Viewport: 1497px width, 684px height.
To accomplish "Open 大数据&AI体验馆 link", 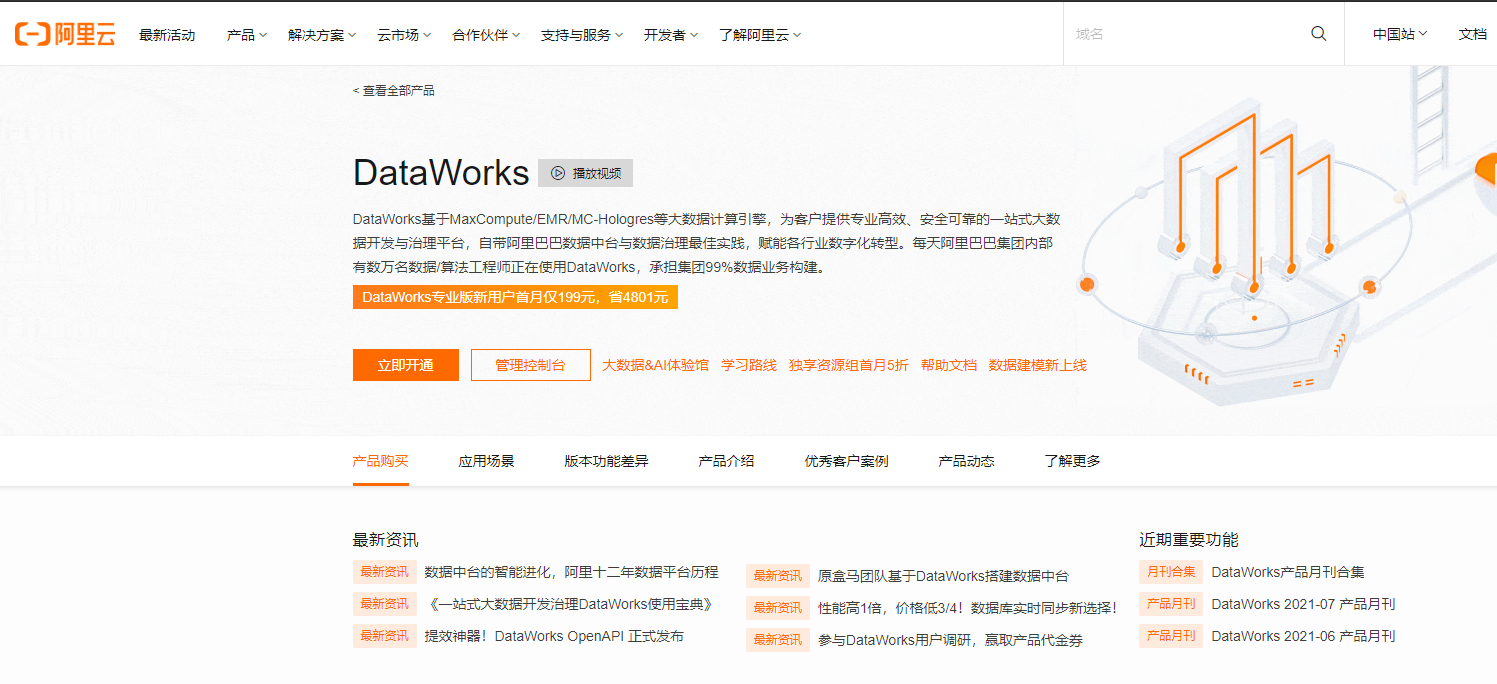I will [x=655, y=365].
